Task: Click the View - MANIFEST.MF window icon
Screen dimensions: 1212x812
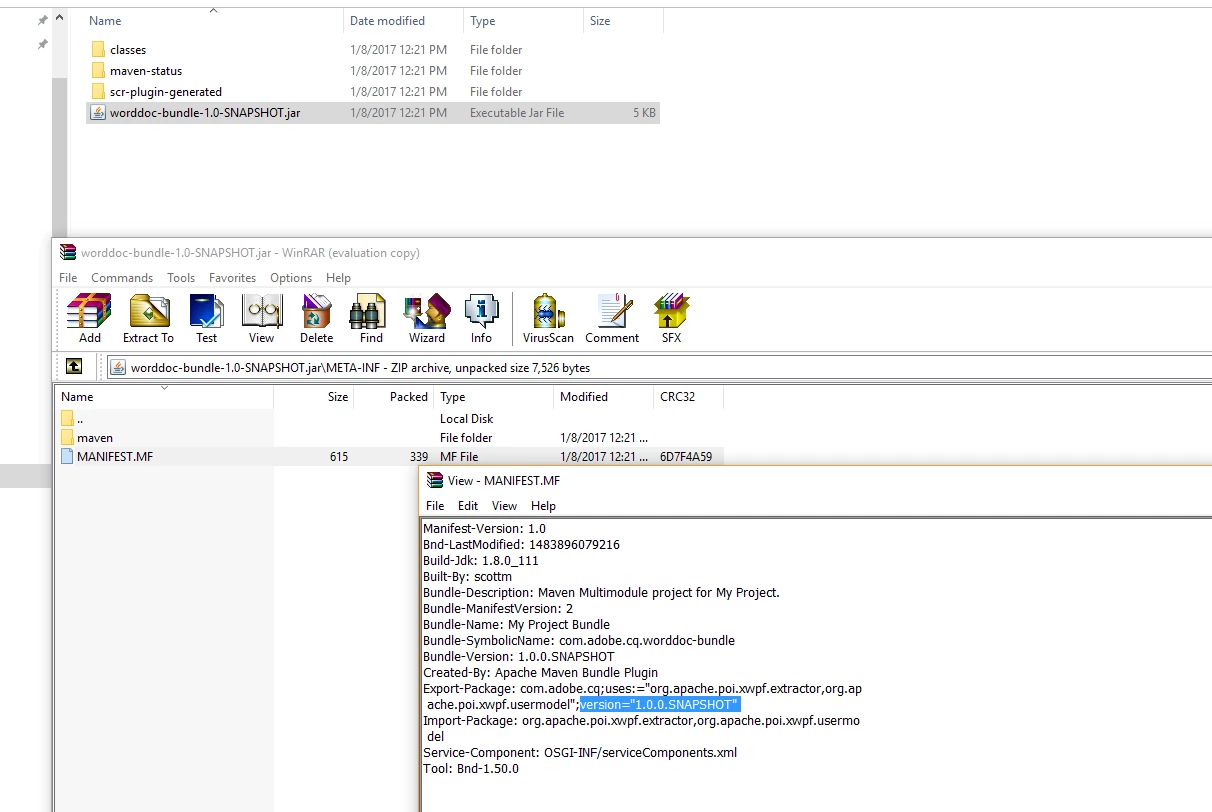Action: [435, 480]
